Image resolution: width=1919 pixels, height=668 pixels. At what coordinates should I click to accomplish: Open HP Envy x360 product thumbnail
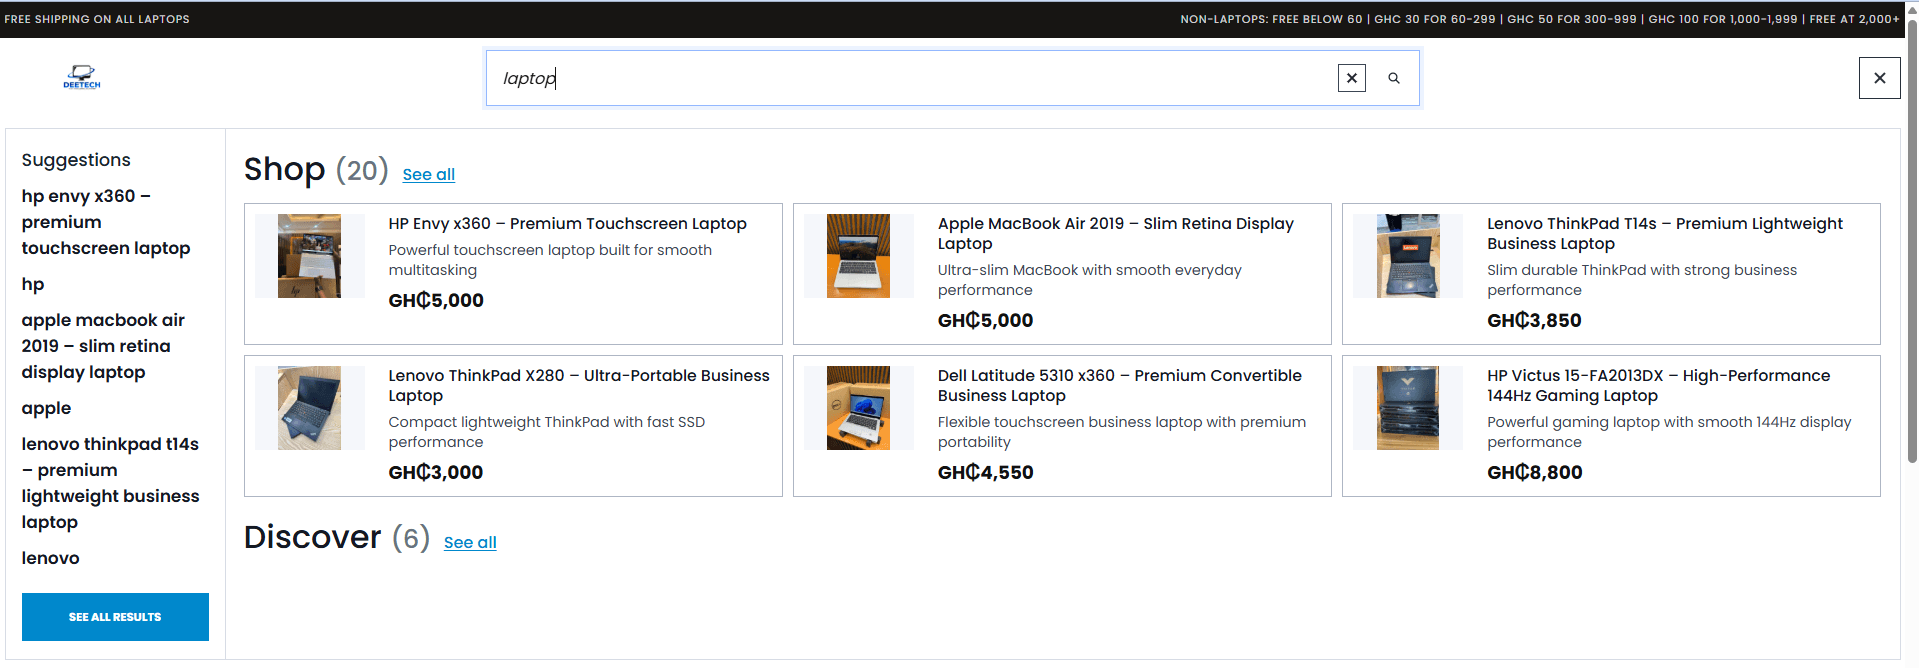point(309,256)
